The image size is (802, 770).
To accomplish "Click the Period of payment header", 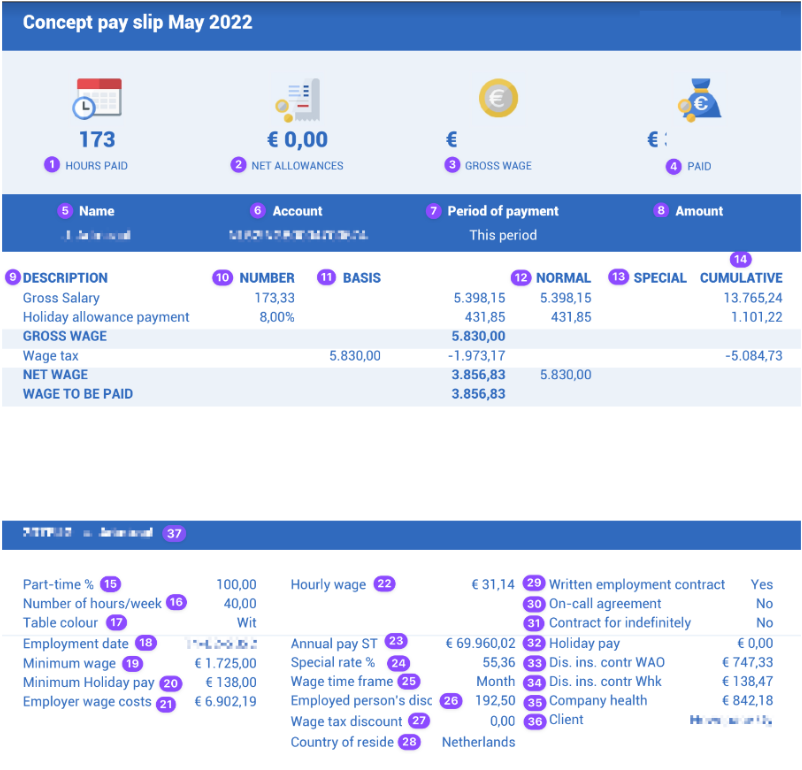I will pyautogui.click(x=504, y=211).
